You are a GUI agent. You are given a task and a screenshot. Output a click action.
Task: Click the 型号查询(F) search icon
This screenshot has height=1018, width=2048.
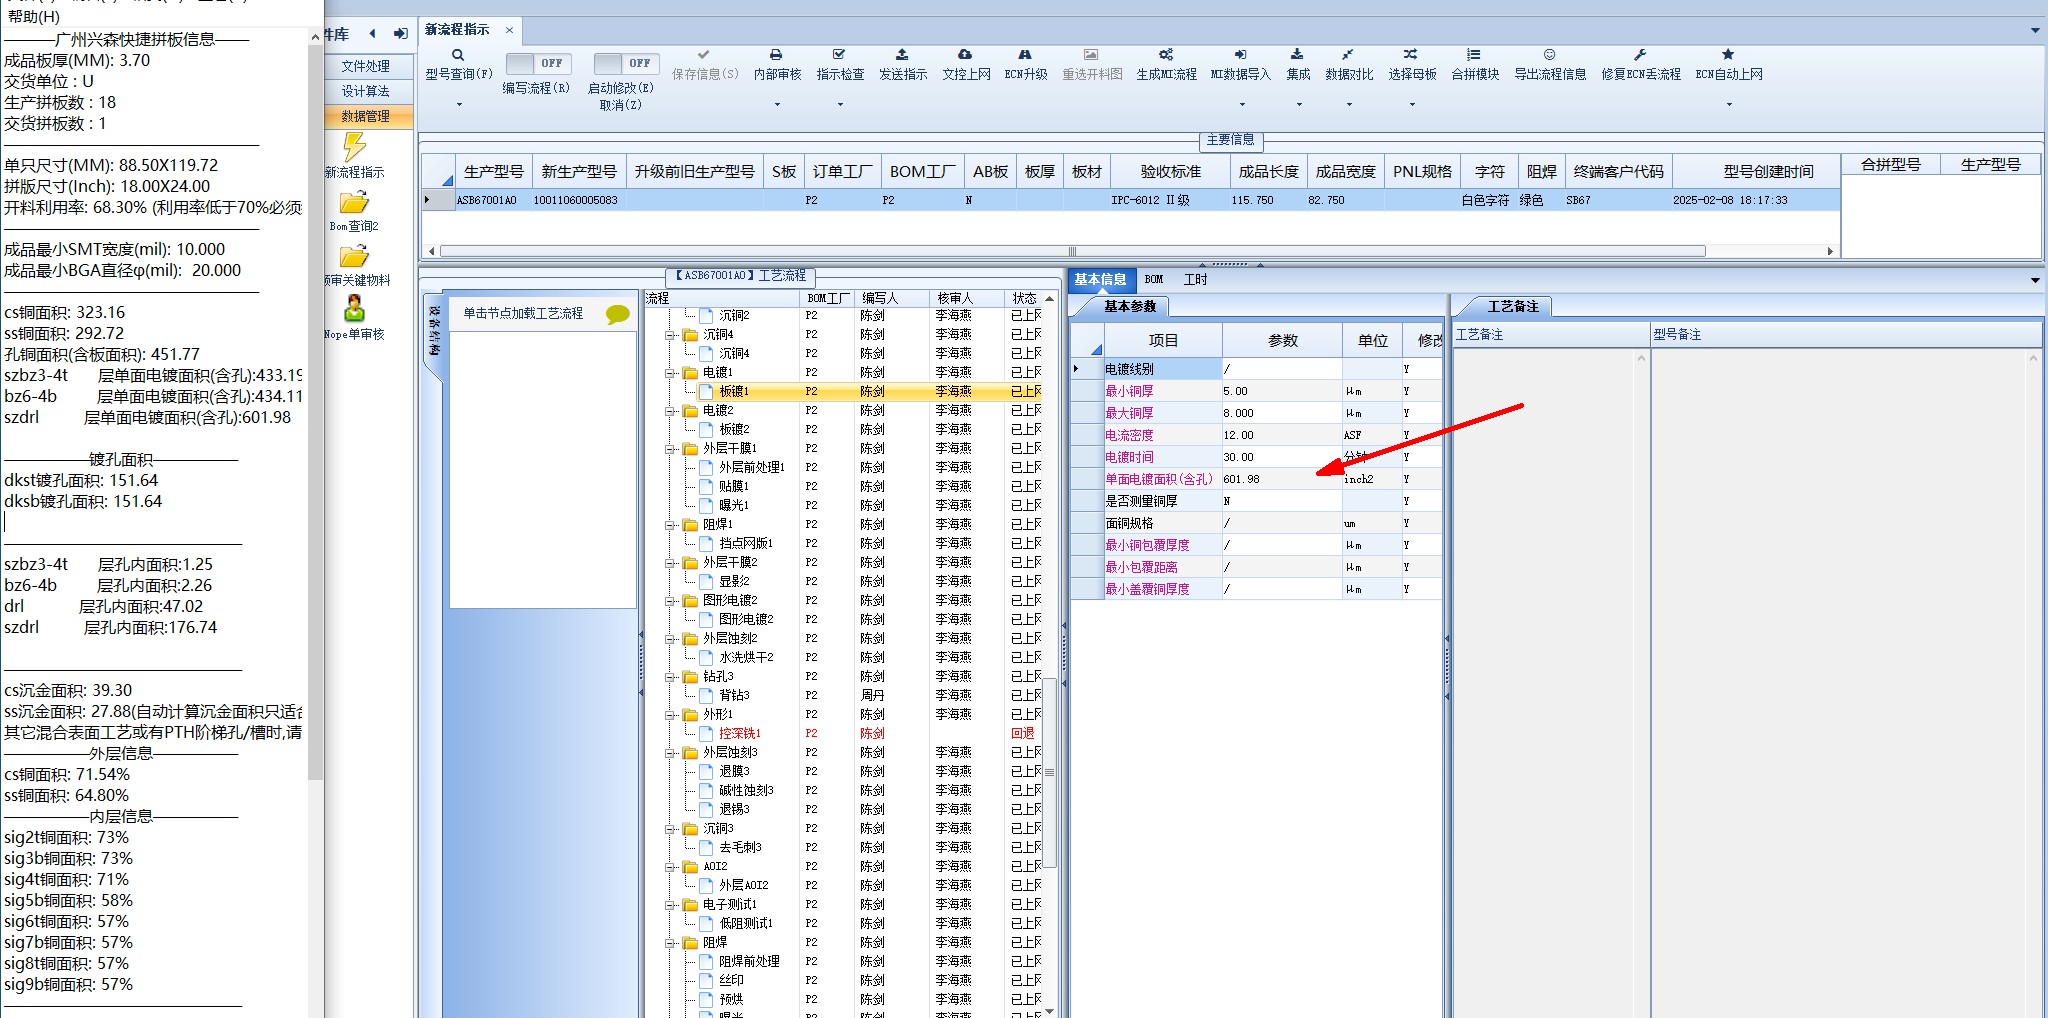[x=458, y=55]
